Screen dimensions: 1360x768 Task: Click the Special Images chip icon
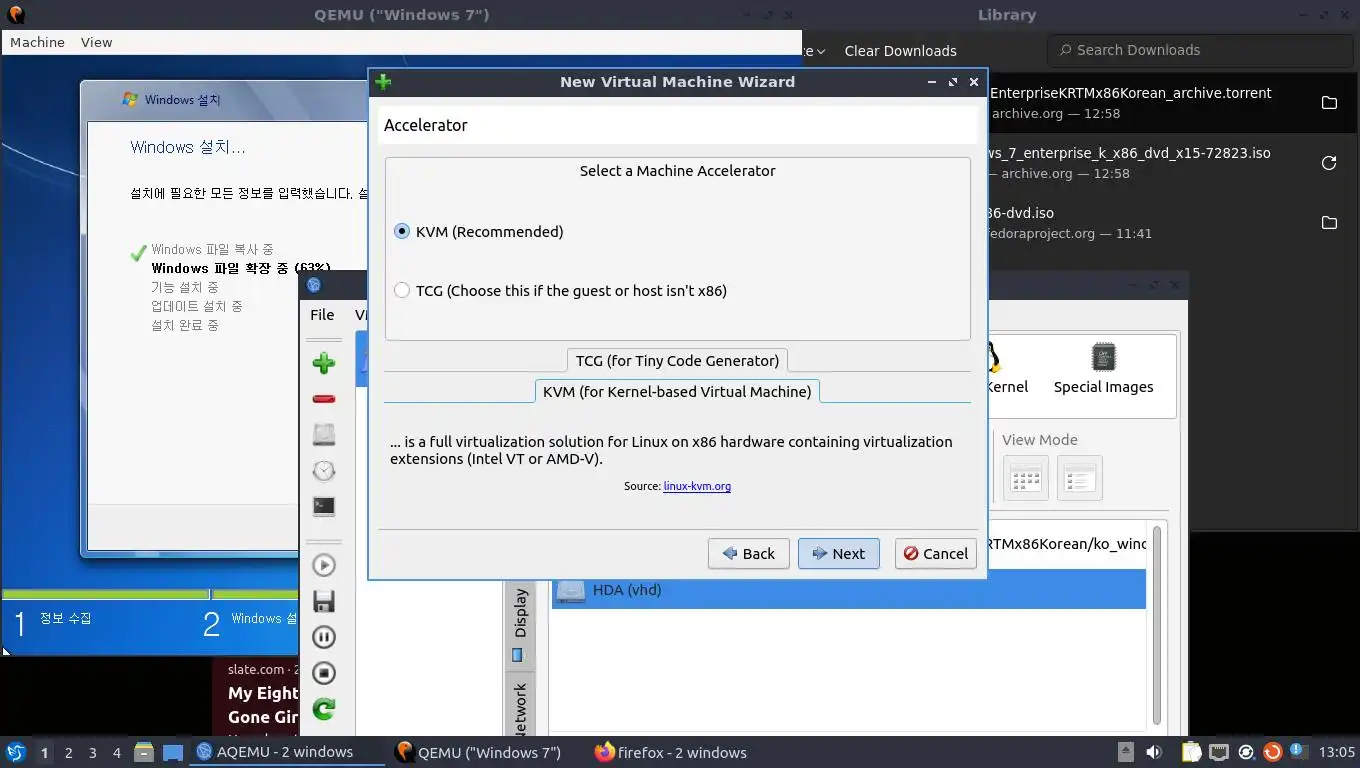1103,369
